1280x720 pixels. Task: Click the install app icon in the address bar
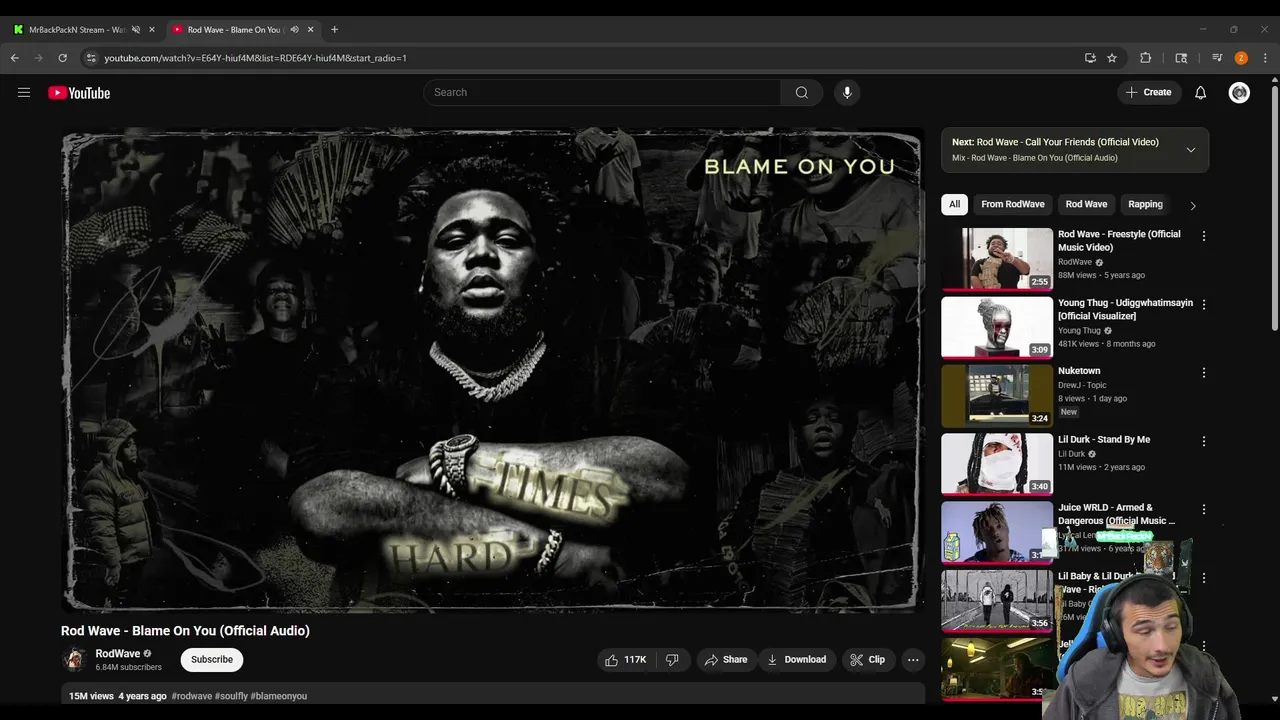pyautogui.click(x=1090, y=58)
